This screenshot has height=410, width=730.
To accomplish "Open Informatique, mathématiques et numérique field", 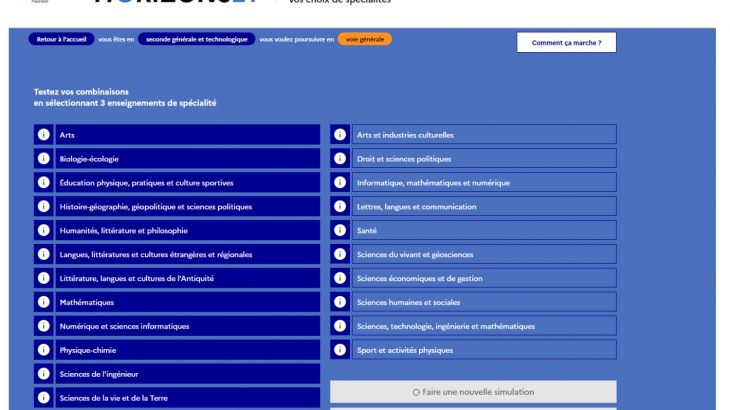I will 483,183.
